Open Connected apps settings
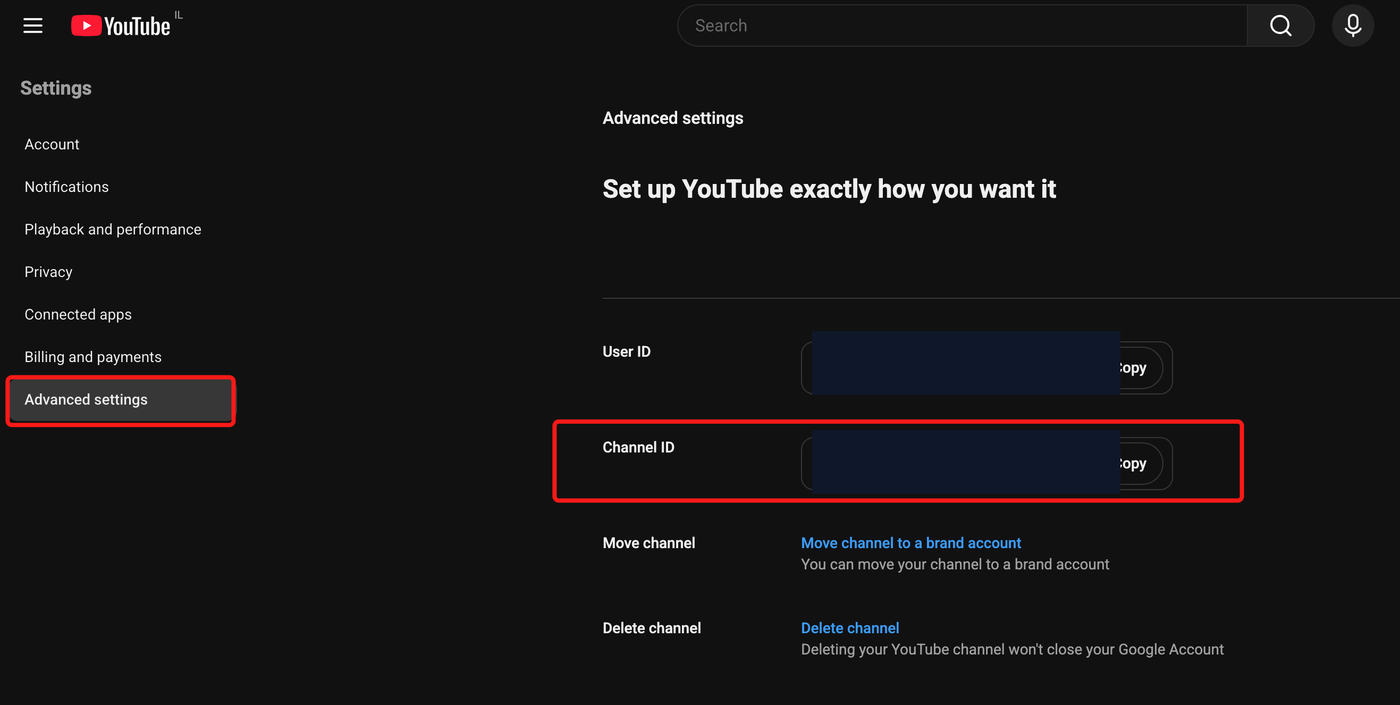 click(78, 314)
